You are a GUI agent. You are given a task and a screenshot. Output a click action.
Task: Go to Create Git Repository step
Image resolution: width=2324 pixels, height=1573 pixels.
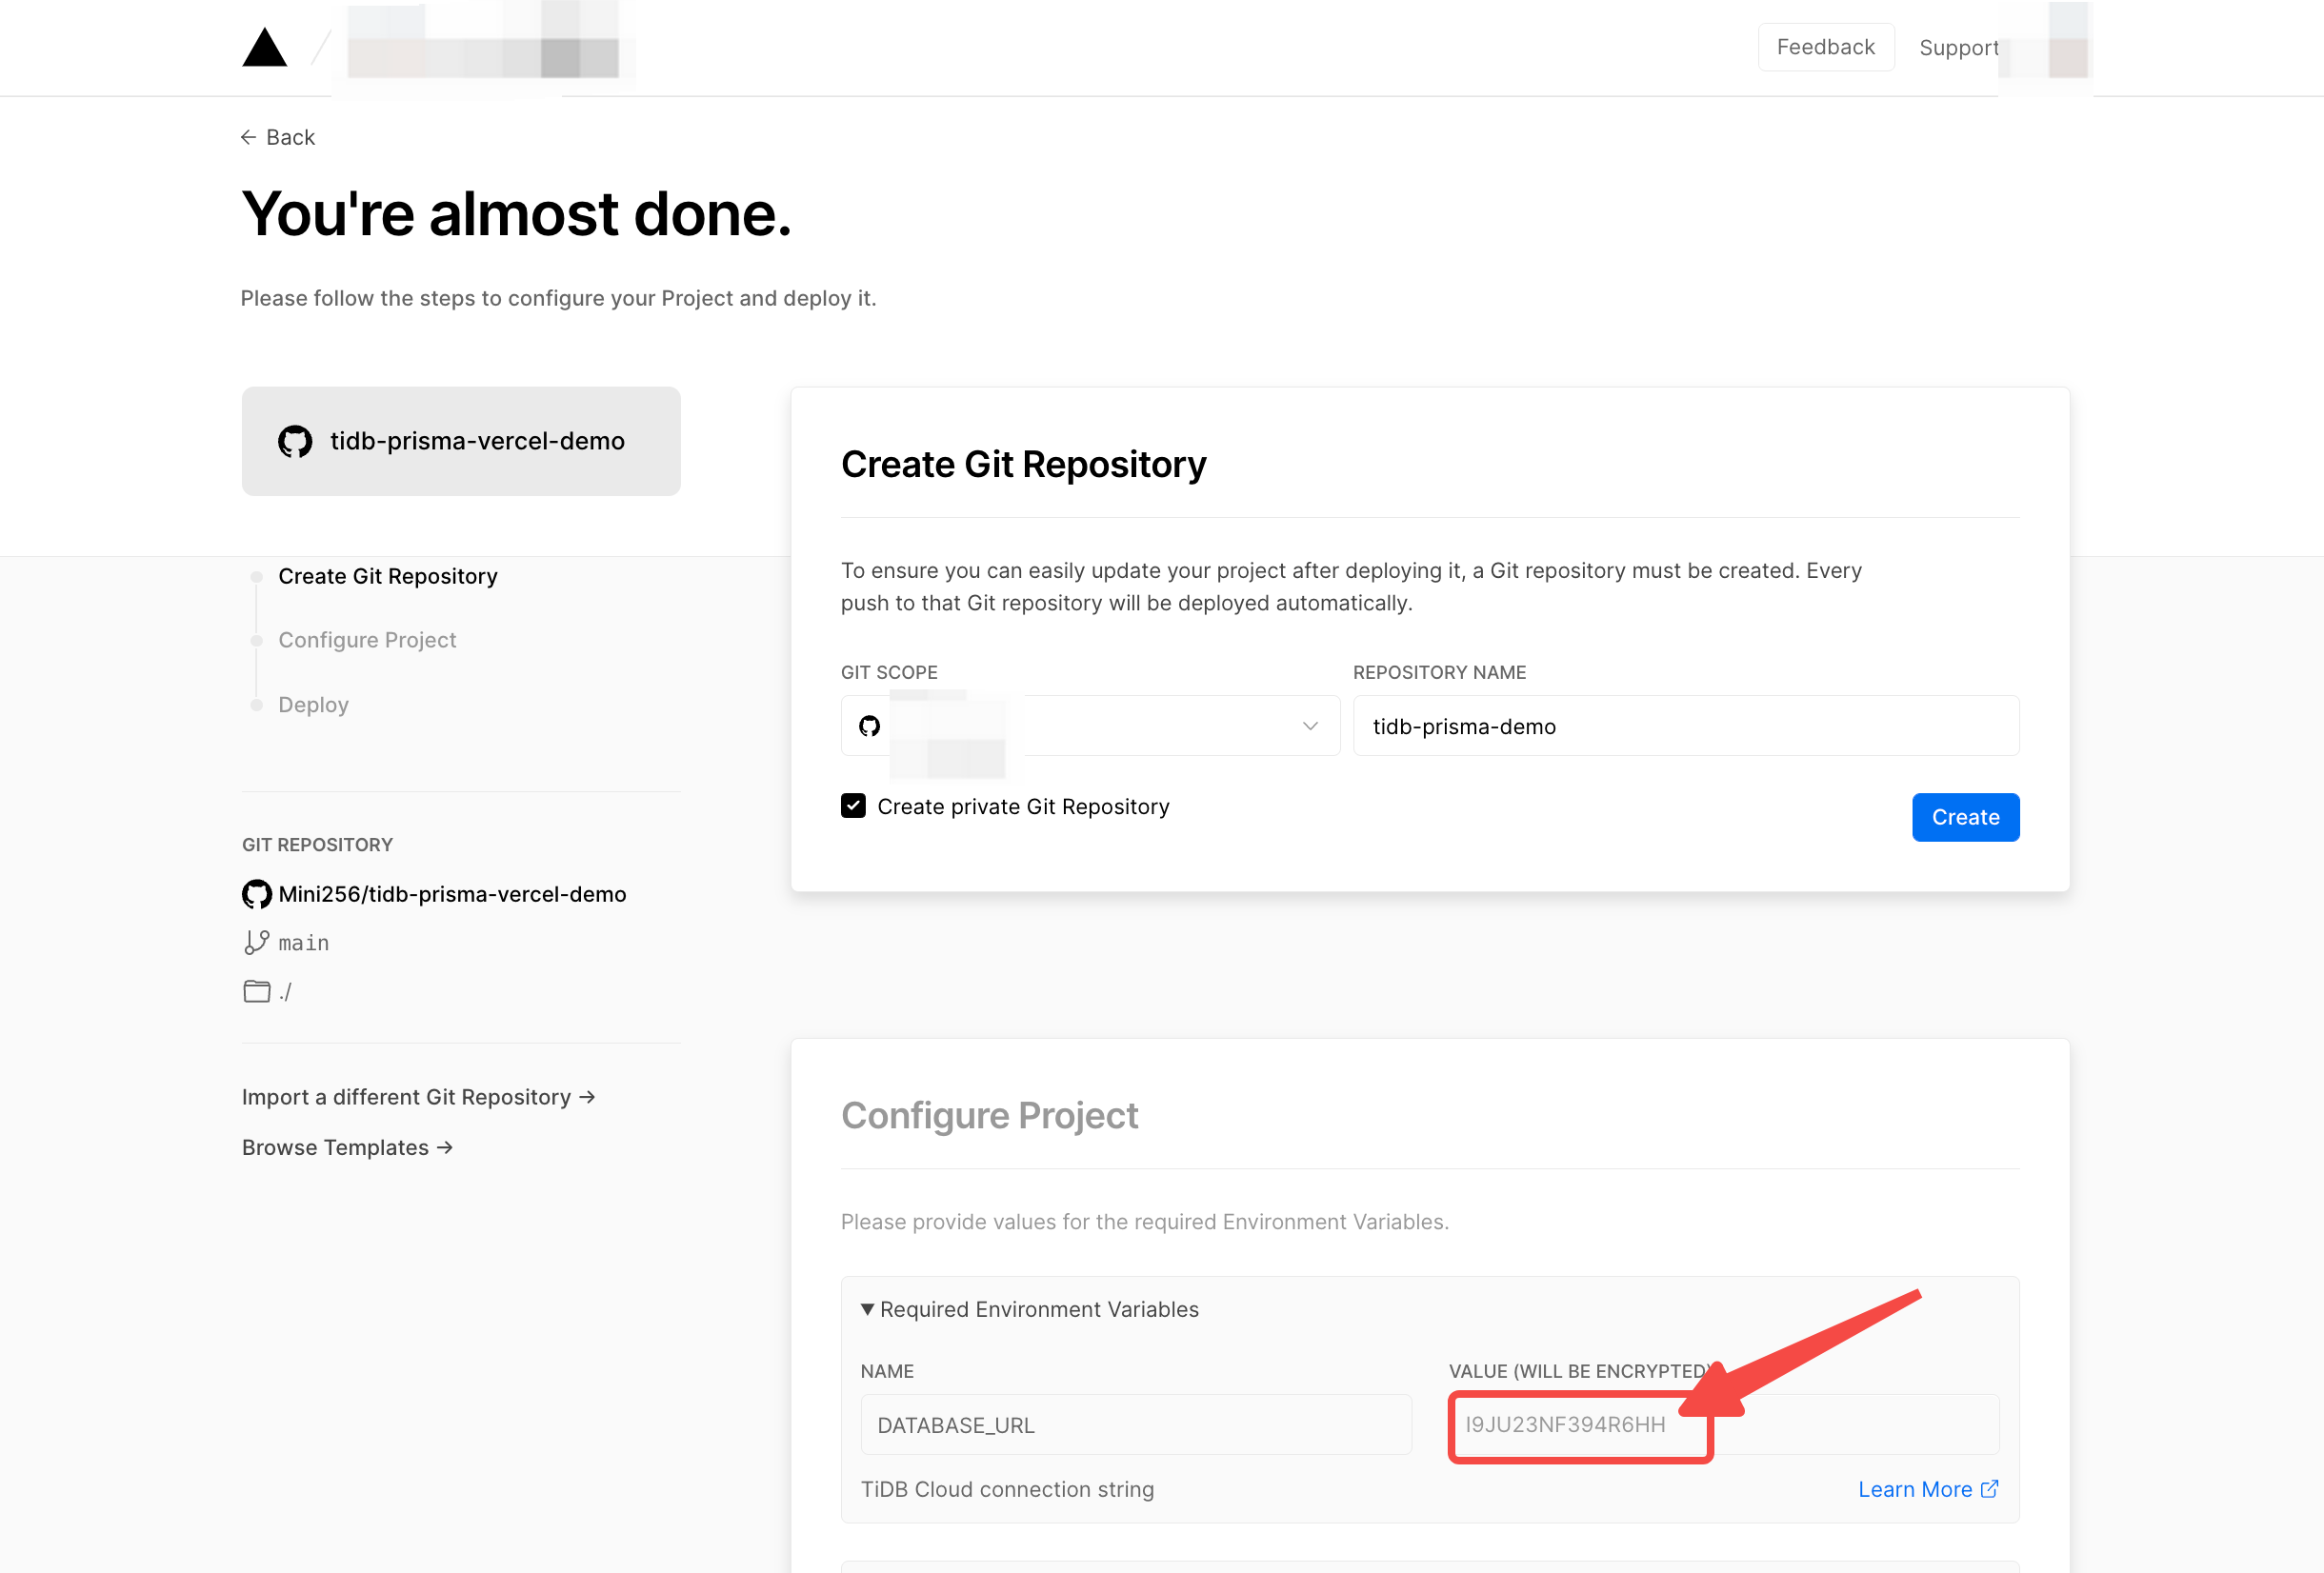pyautogui.click(x=387, y=576)
